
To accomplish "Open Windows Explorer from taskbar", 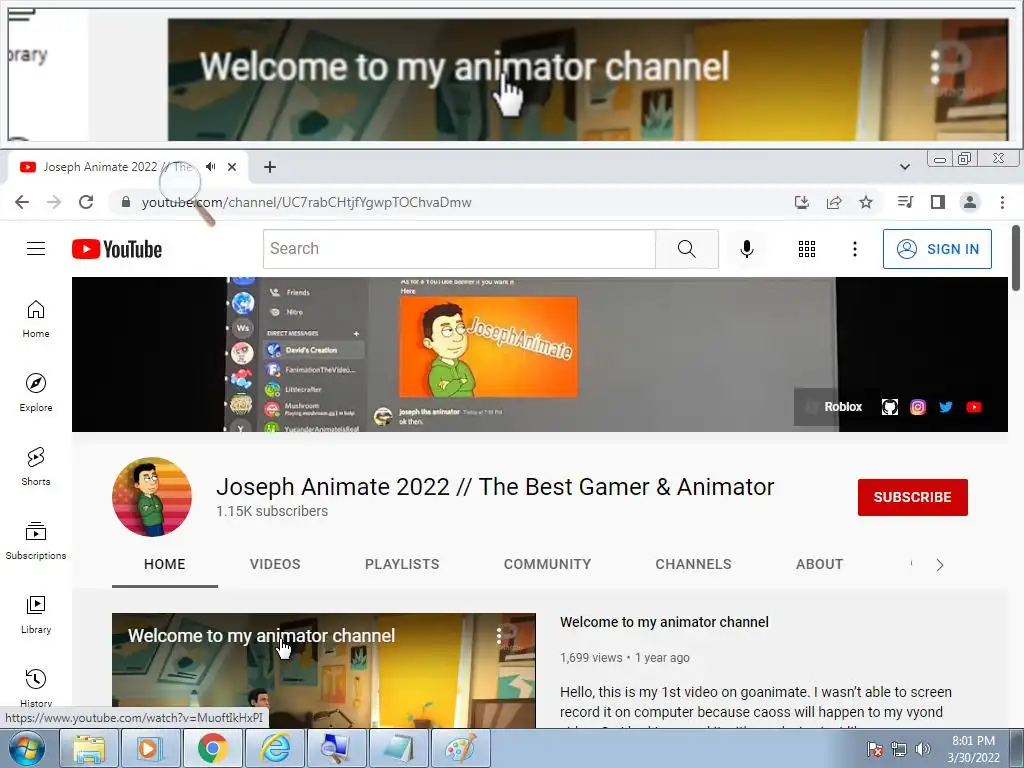I will 89,749.
